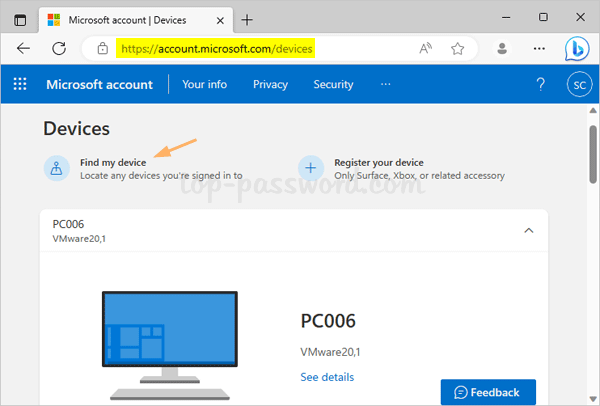Screen dimensions: 600x406
Task: Close the Microsoft account Devices tab
Action: (220, 20)
